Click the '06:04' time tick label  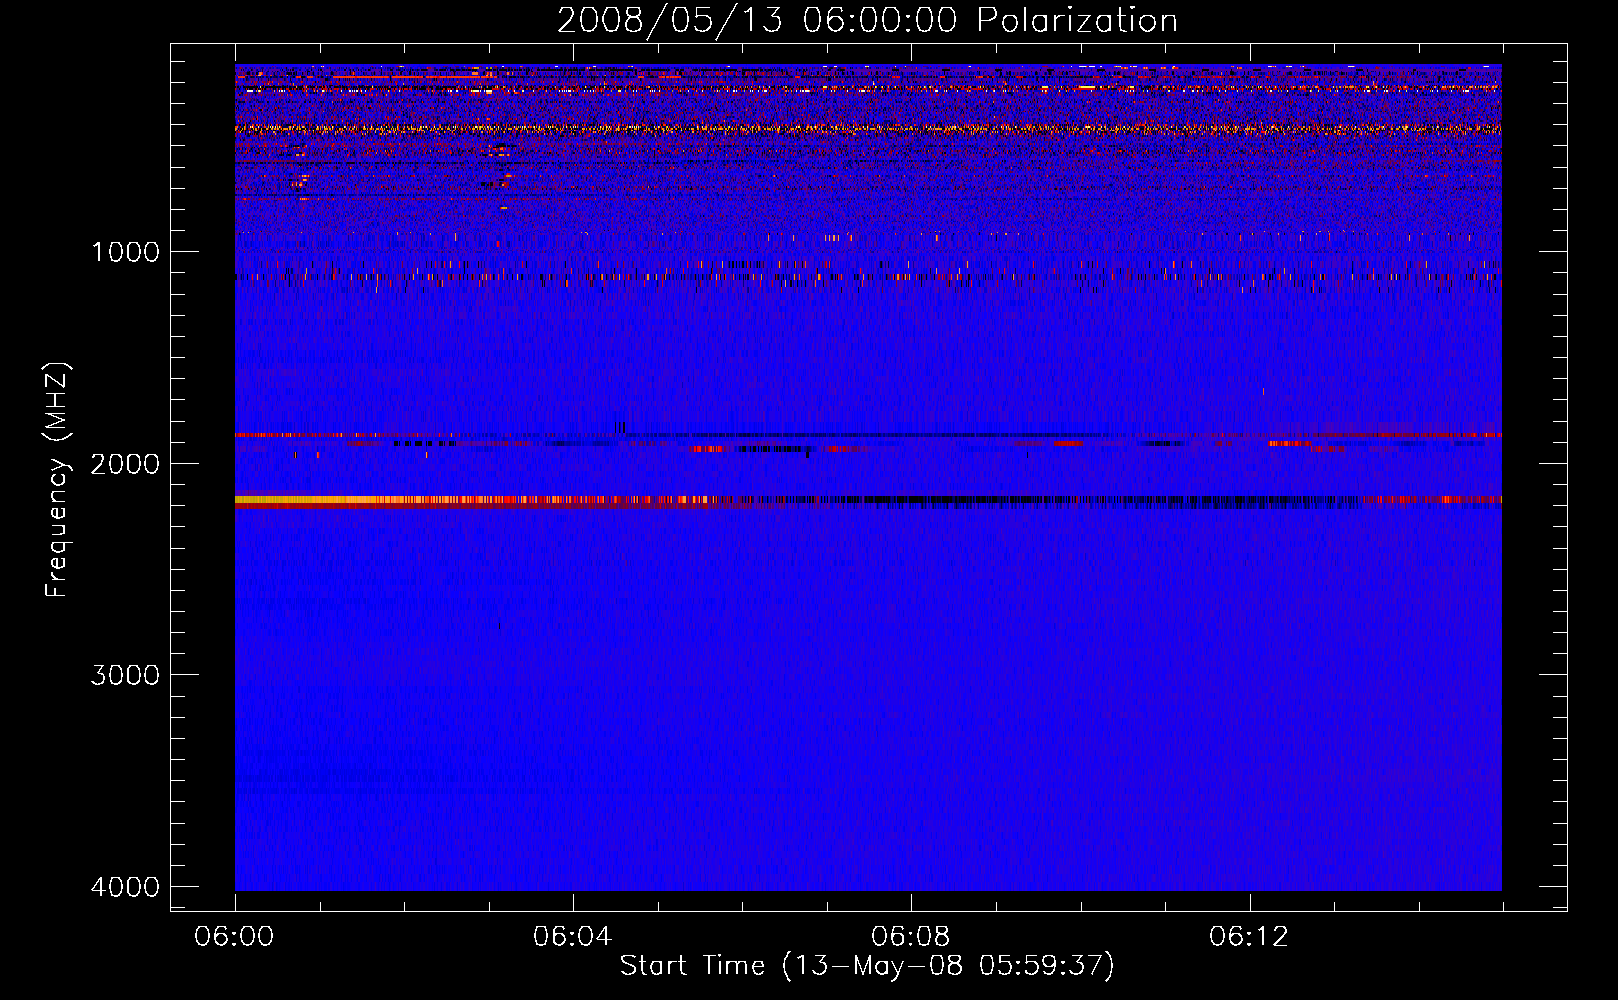click(x=572, y=937)
